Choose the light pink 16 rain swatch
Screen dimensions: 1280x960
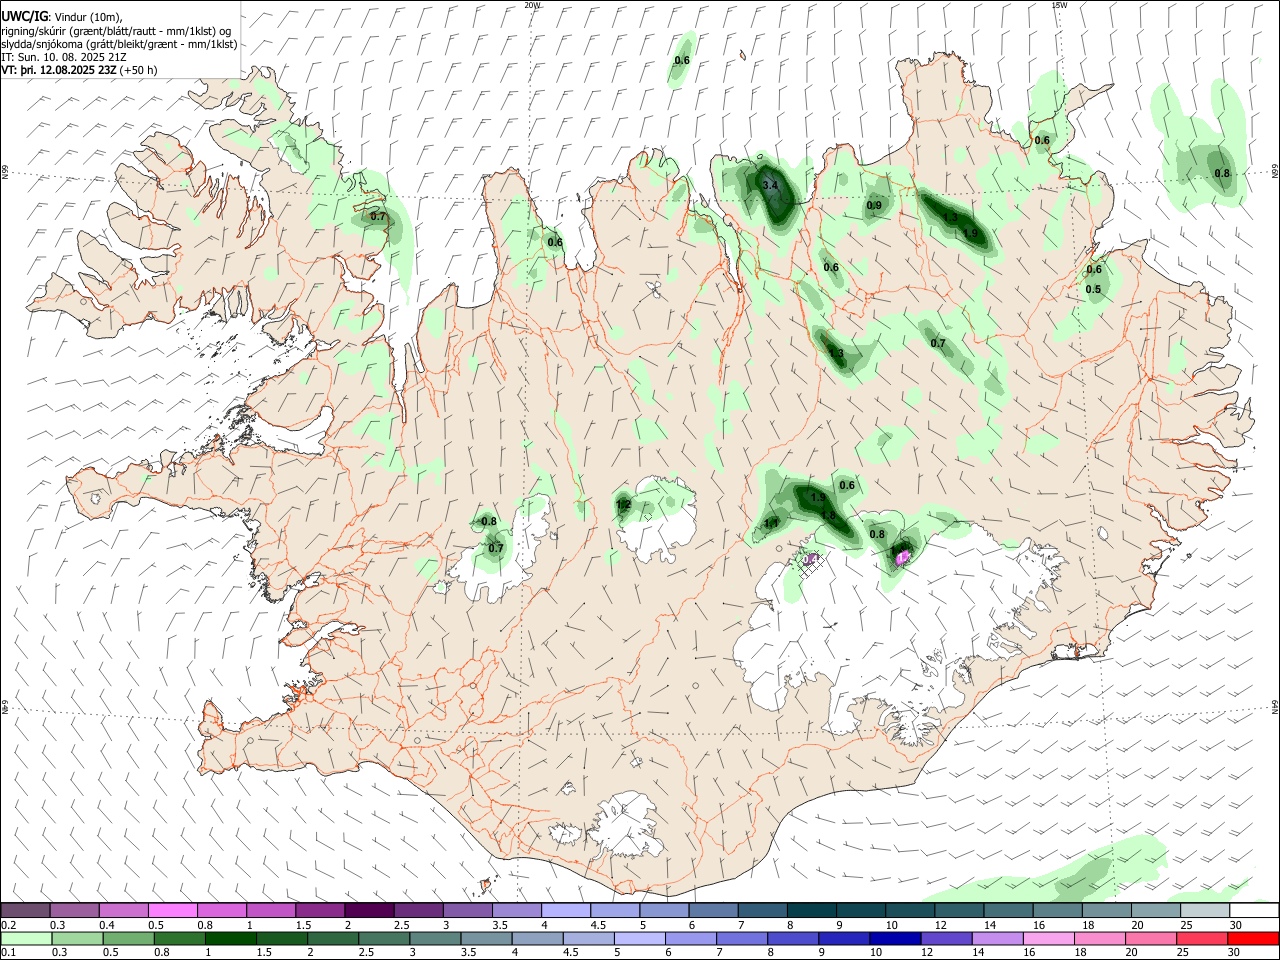point(1047,939)
